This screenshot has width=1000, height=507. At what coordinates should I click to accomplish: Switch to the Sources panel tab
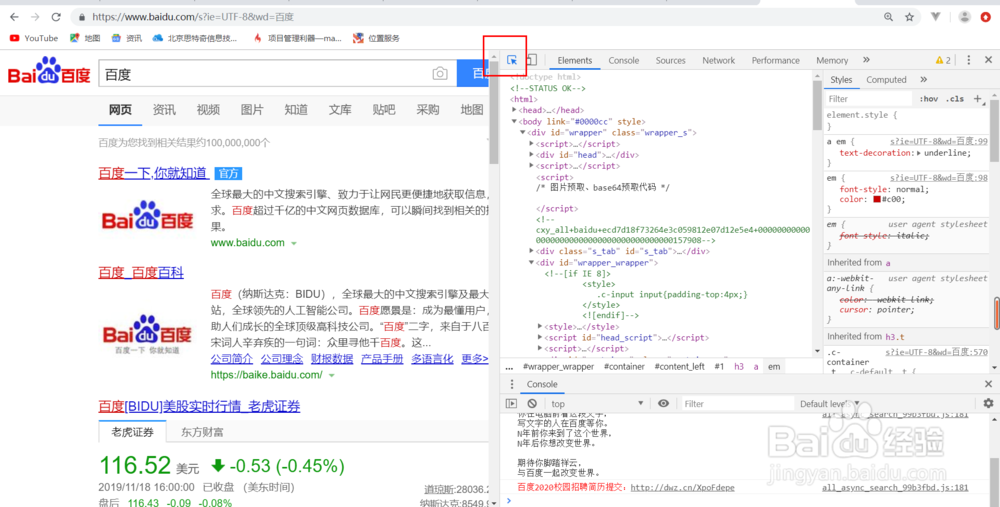670,60
